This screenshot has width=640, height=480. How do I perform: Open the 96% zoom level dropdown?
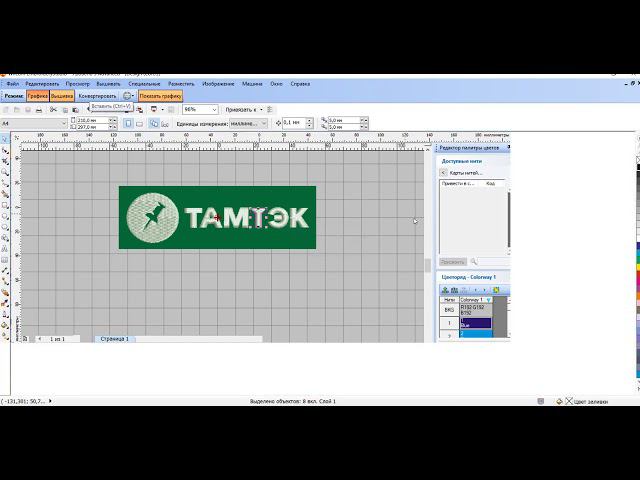[214, 109]
